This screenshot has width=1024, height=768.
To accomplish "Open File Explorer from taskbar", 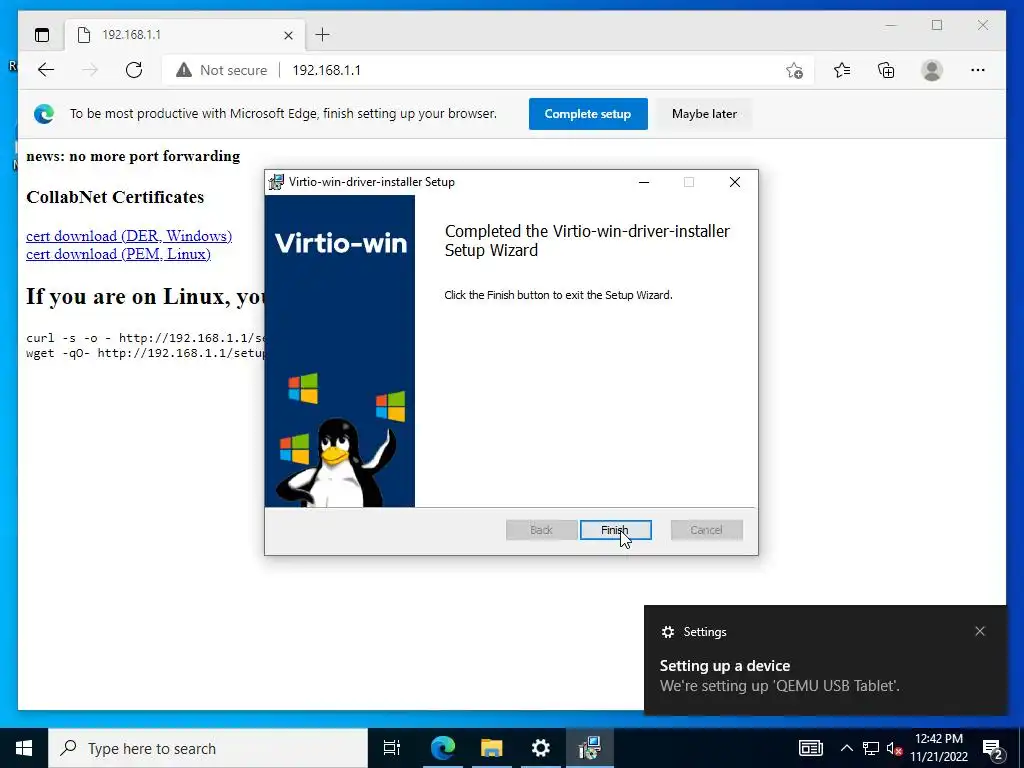I will coord(491,748).
